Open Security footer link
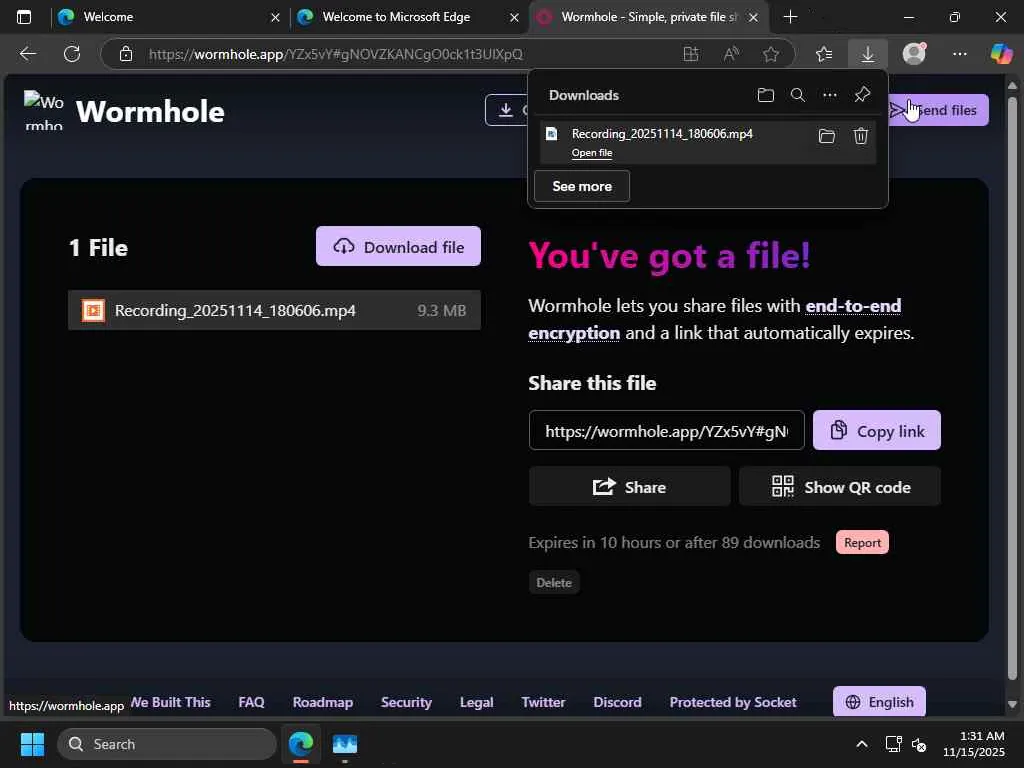 tap(406, 702)
